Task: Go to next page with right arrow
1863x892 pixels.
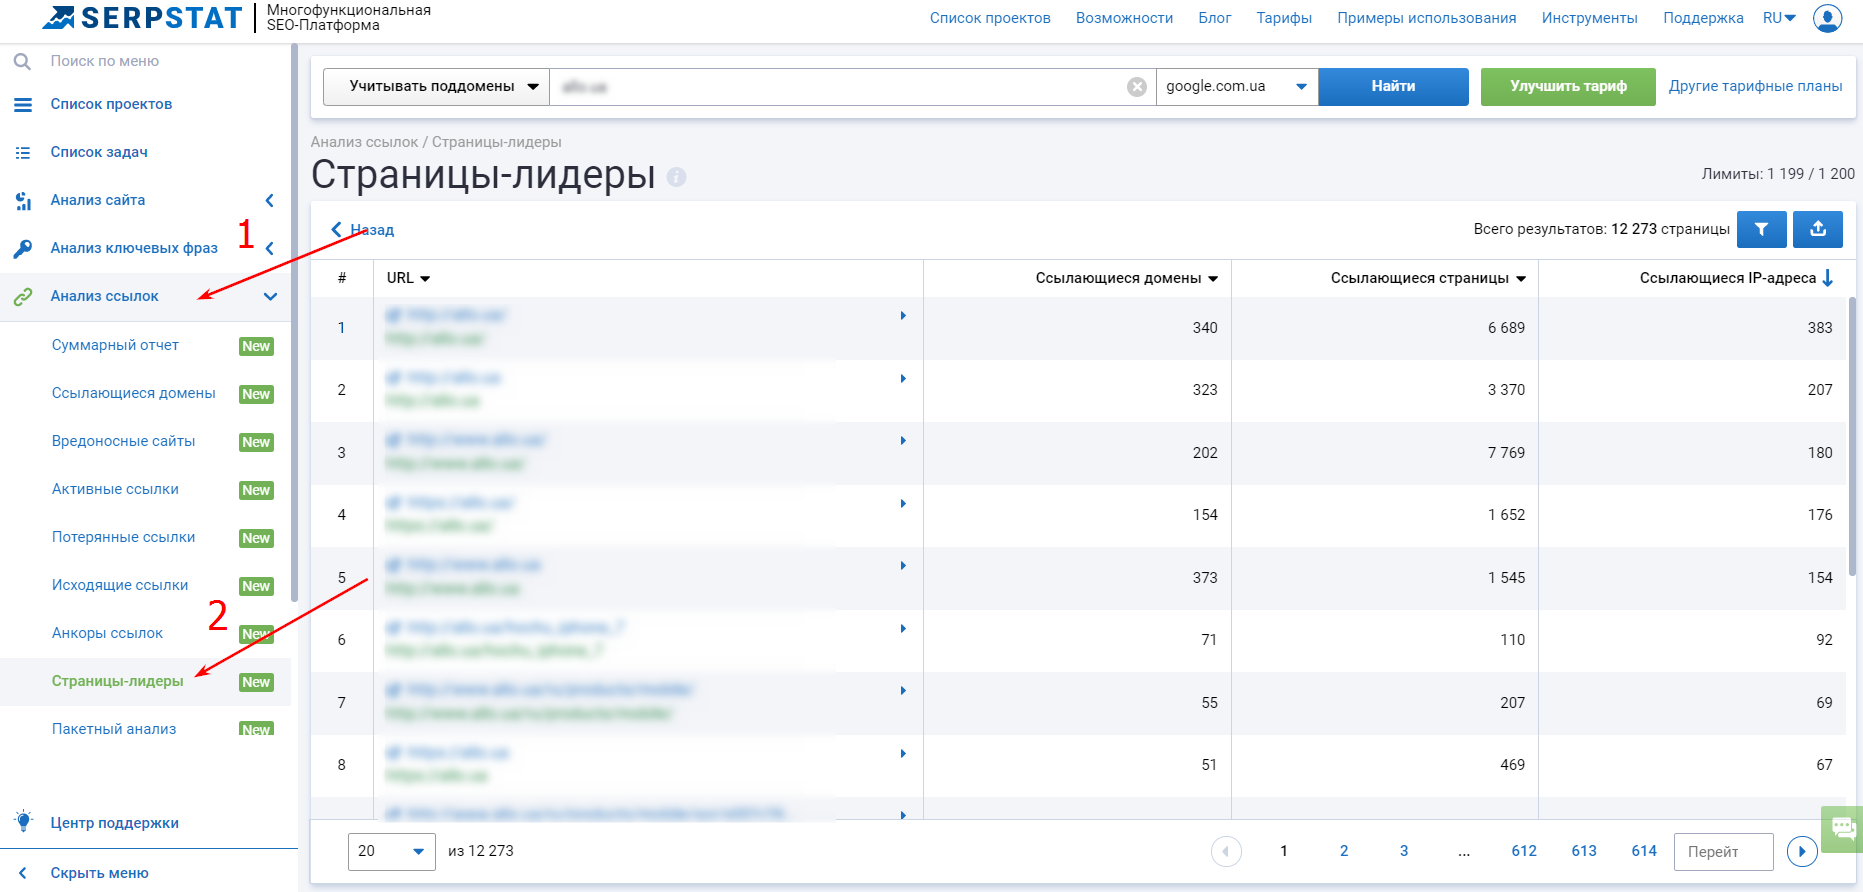Action: (1802, 851)
